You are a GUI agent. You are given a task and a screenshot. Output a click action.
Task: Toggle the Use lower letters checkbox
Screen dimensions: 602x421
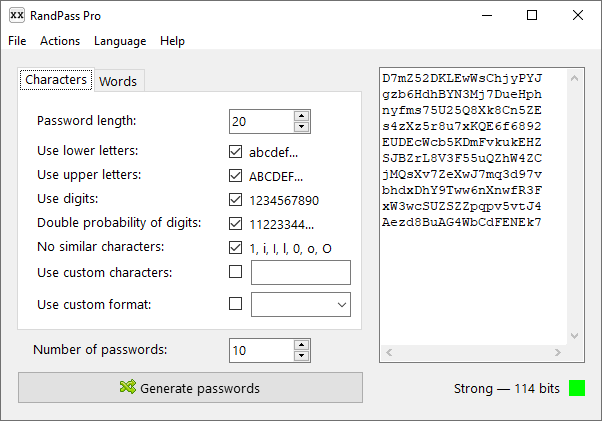click(x=235, y=152)
